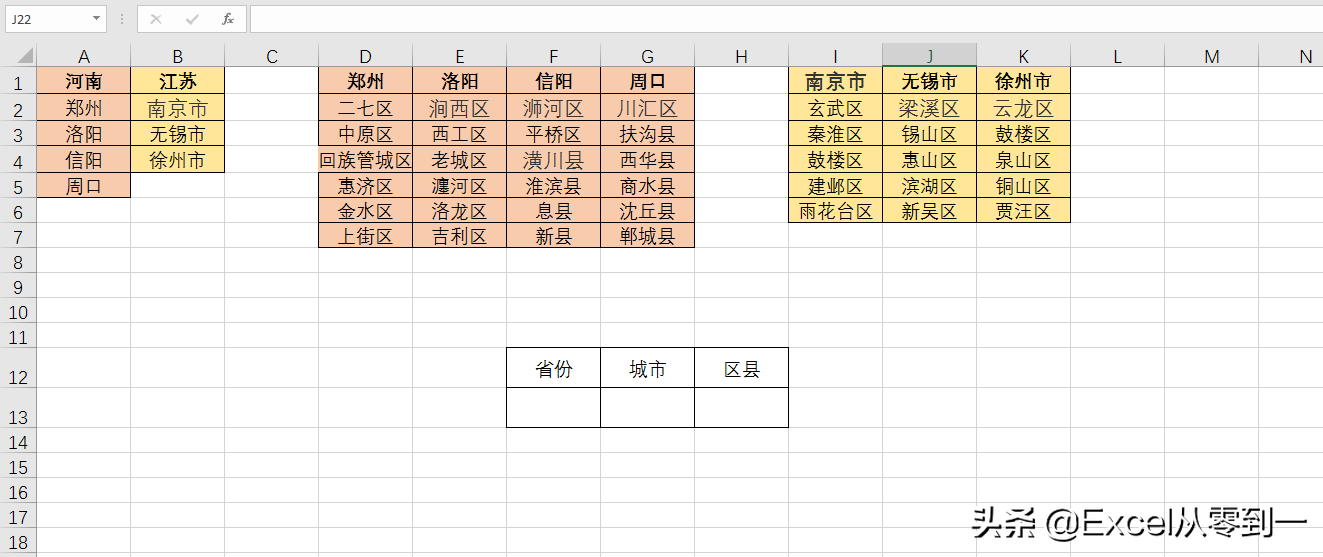Click cell containing 河南
Image resolution: width=1323 pixels, height=557 pixels.
pos(84,82)
